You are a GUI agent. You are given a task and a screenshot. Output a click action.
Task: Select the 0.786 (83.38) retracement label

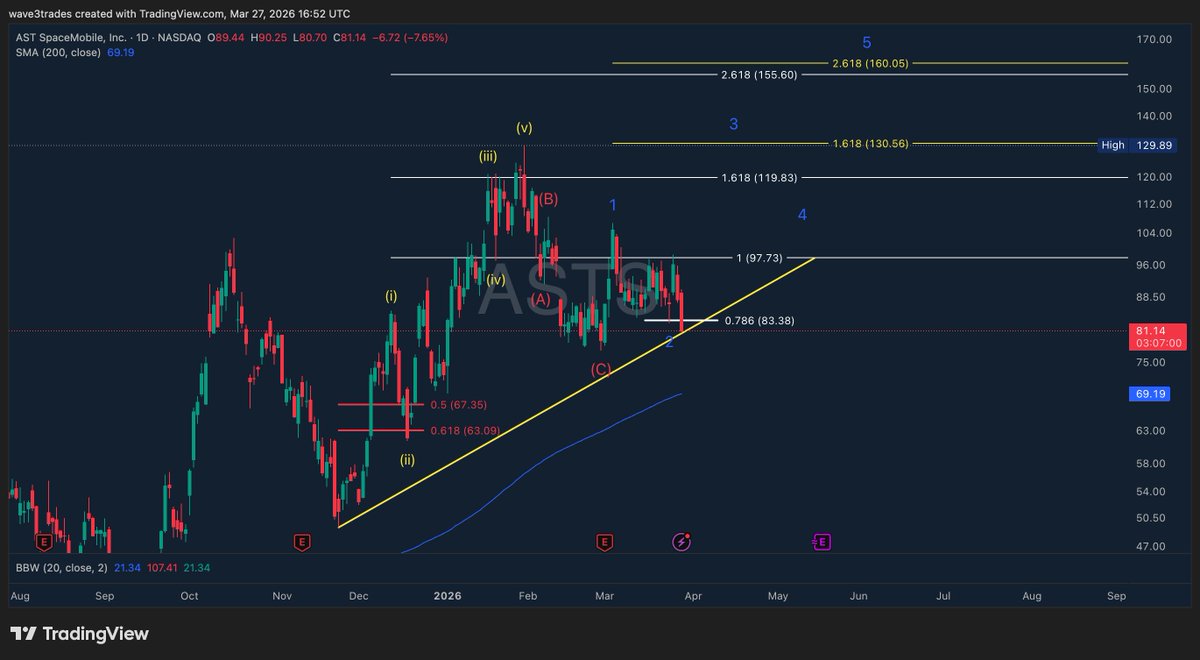[x=759, y=321]
